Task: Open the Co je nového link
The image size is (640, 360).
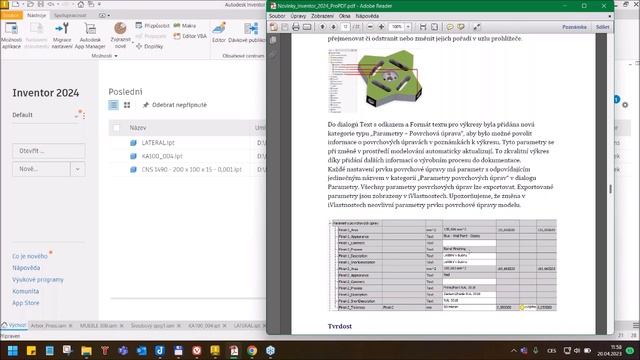Action: tap(30, 256)
